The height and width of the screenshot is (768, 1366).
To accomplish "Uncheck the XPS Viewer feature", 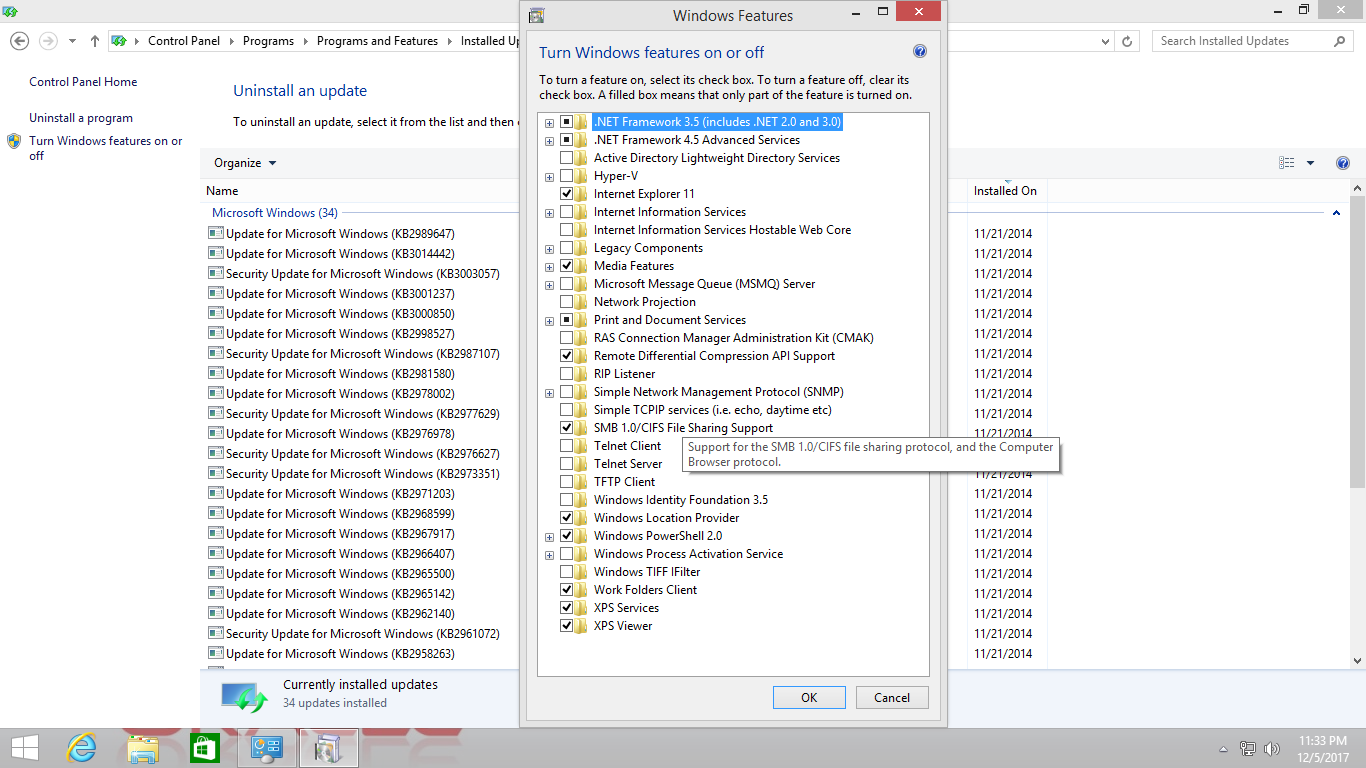I will pos(567,626).
